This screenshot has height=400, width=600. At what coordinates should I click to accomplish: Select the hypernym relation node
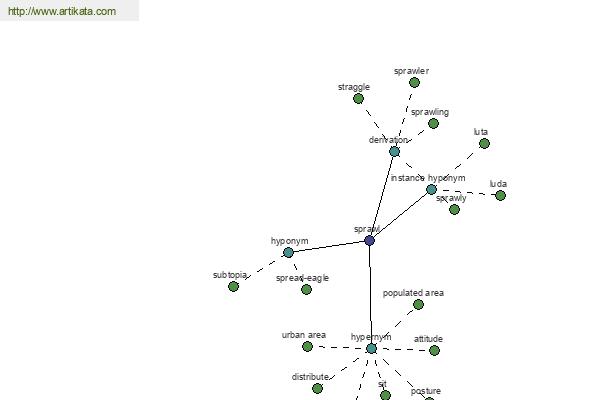371,348
